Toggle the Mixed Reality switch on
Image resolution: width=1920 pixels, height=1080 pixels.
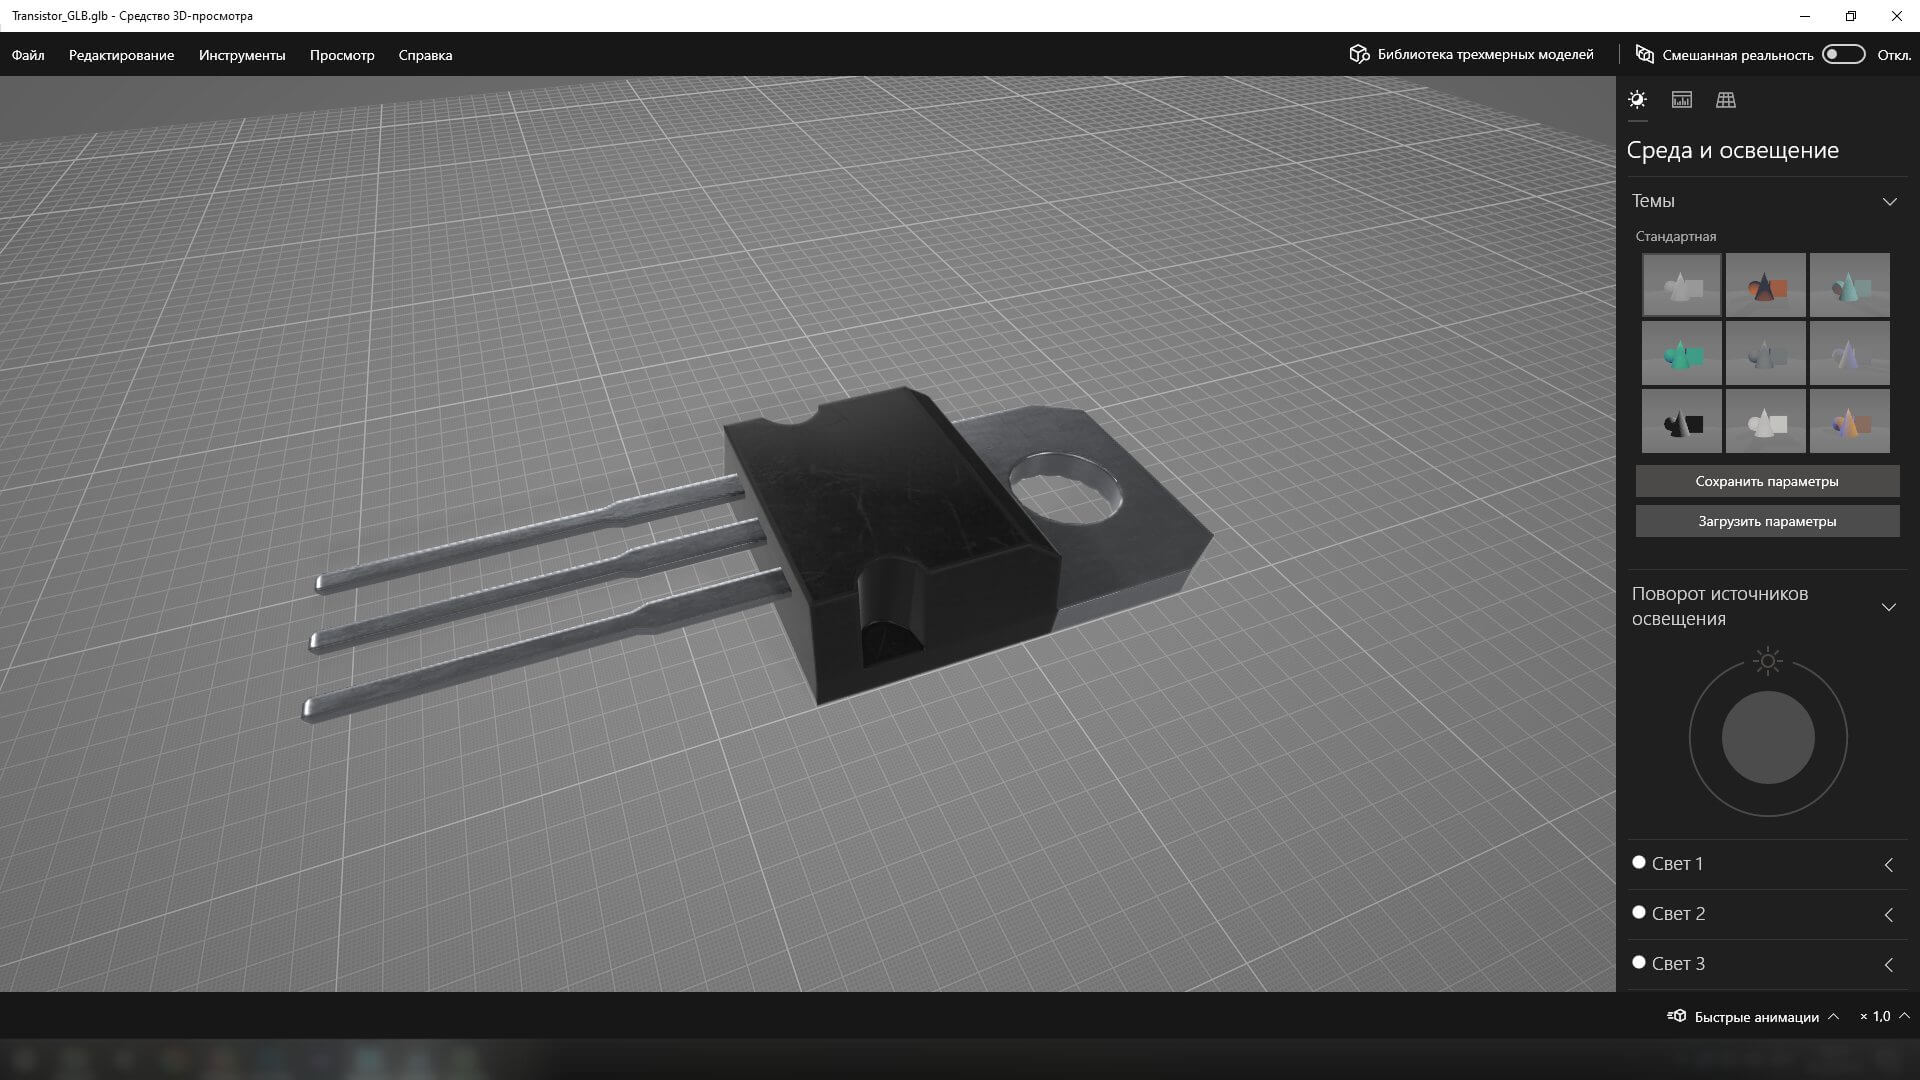pyautogui.click(x=1843, y=54)
